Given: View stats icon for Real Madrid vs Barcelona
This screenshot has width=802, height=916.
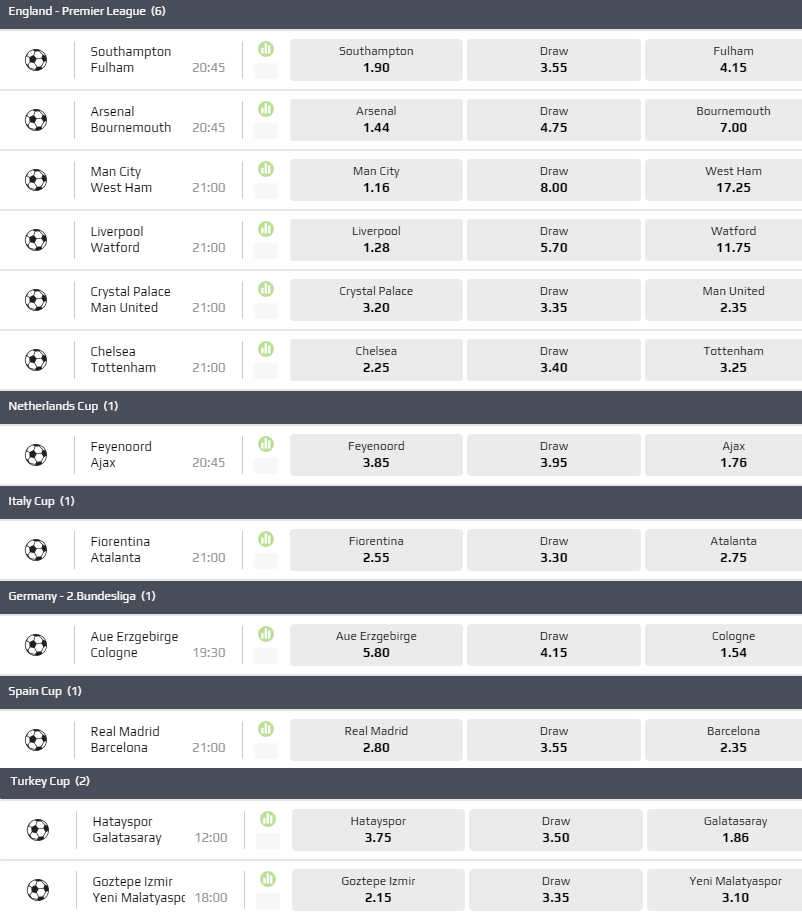Looking at the screenshot, I should tap(266, 729).
